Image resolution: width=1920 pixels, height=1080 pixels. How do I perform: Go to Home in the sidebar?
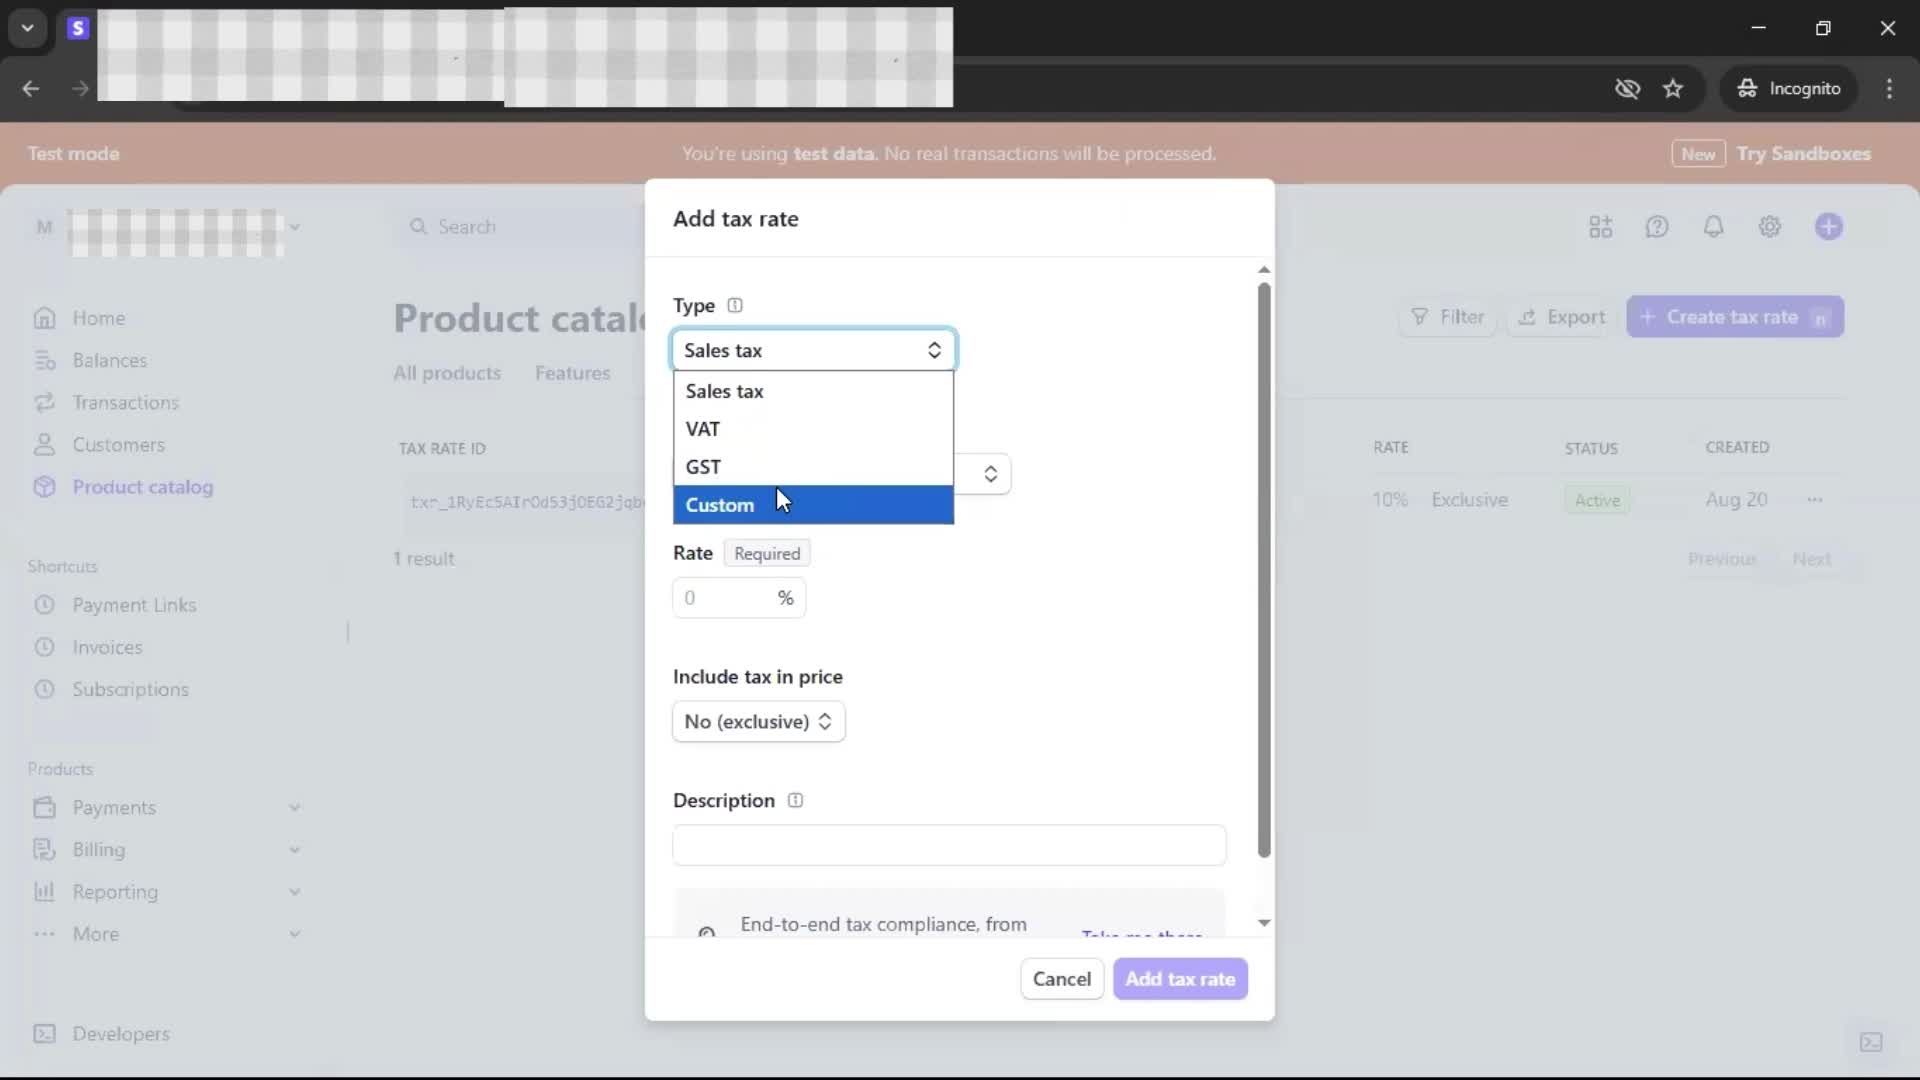98,318
